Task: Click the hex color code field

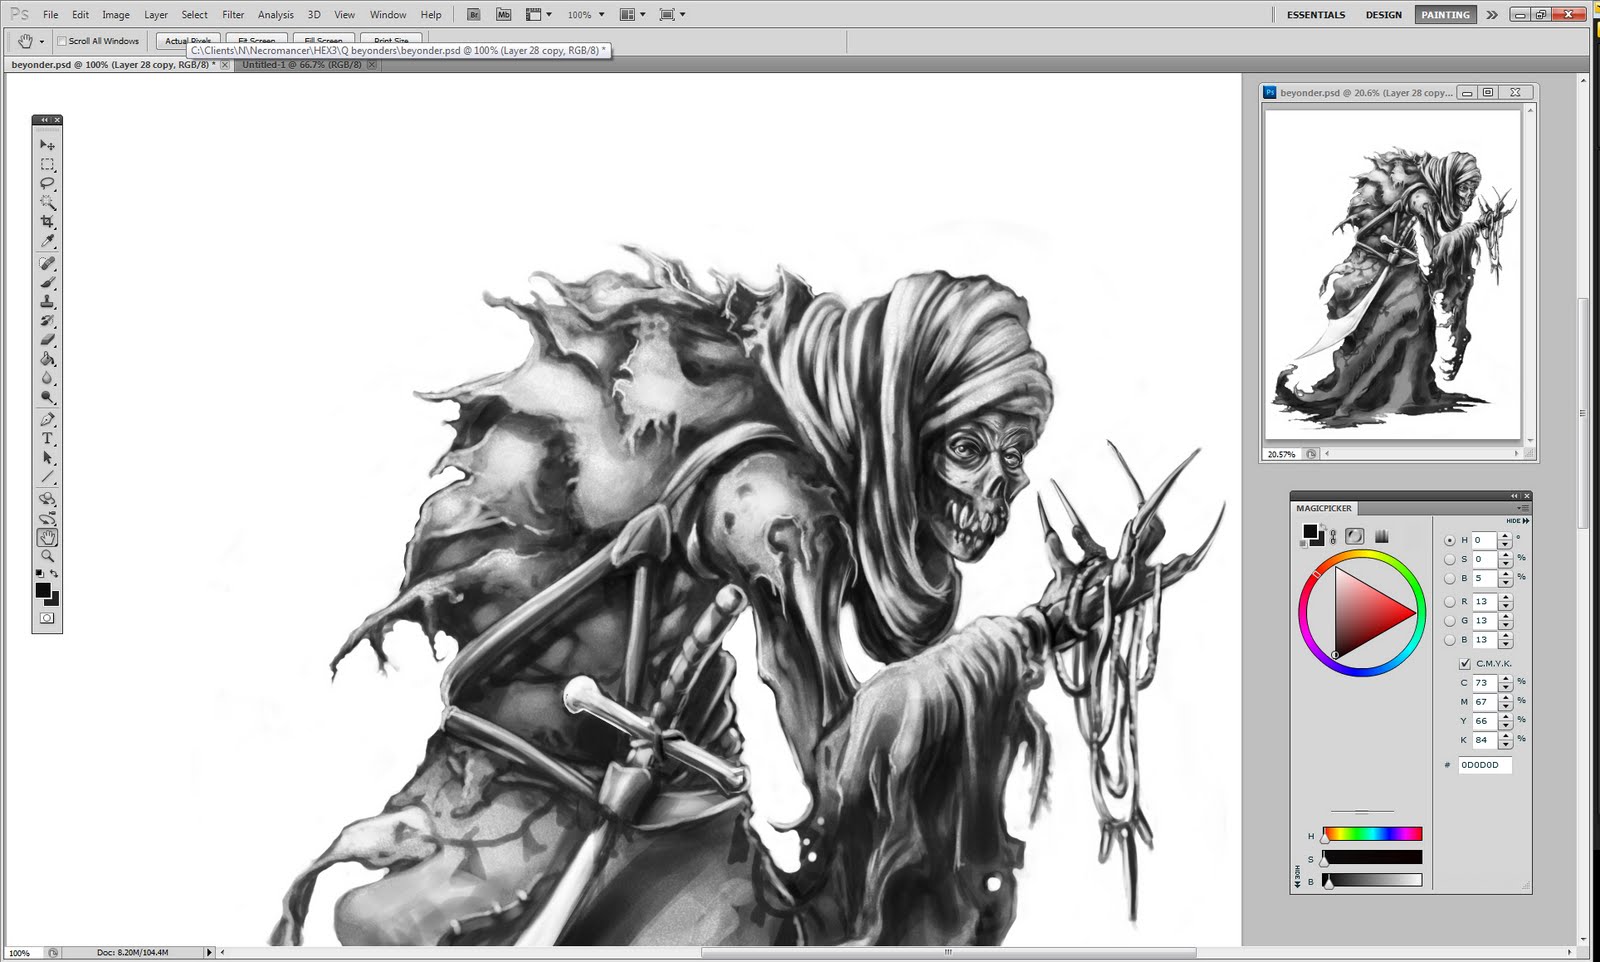Action: coord(1483,765)
